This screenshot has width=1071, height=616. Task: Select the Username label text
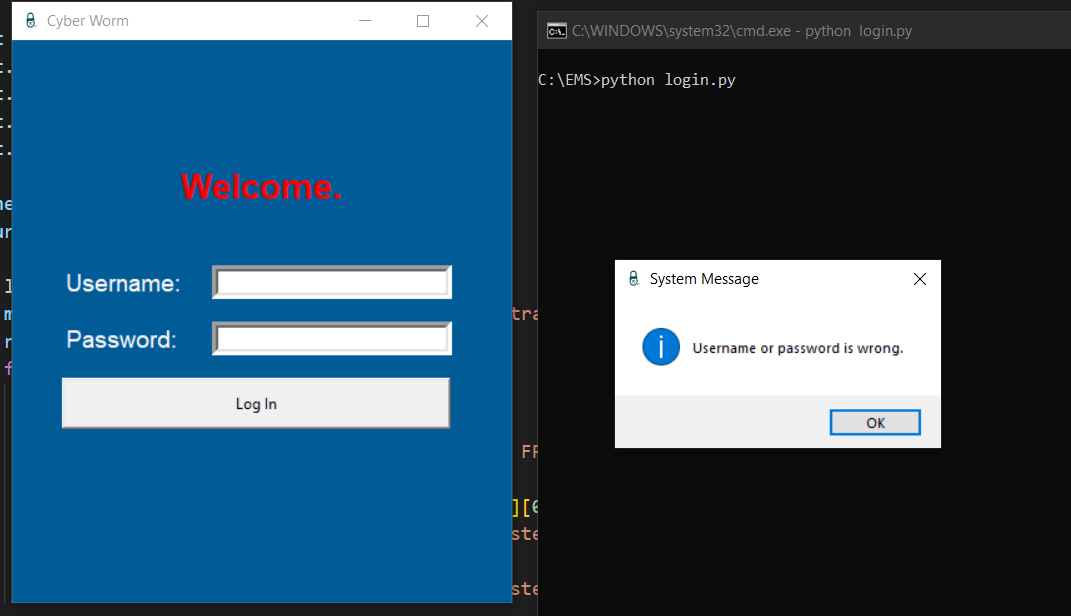[123, 284]
